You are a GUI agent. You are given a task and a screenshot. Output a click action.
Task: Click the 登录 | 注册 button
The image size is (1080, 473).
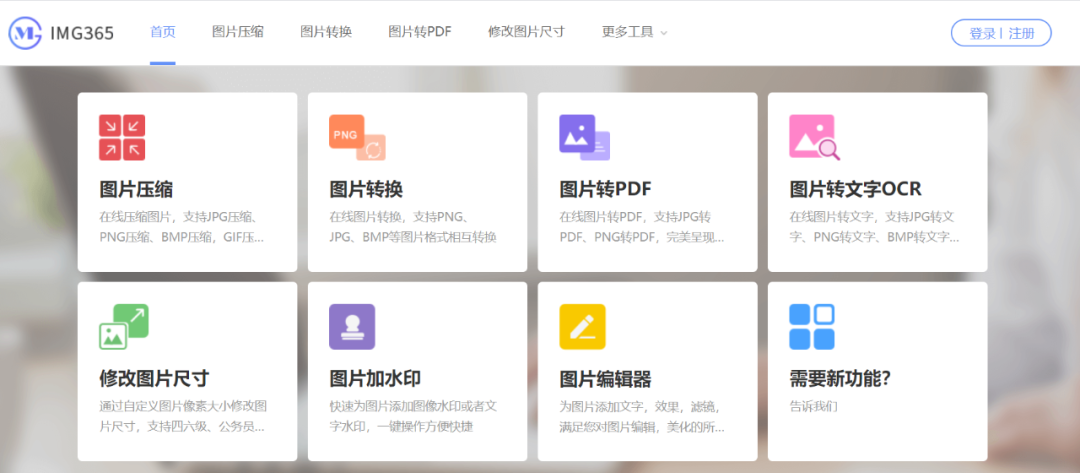point(1001,33)
